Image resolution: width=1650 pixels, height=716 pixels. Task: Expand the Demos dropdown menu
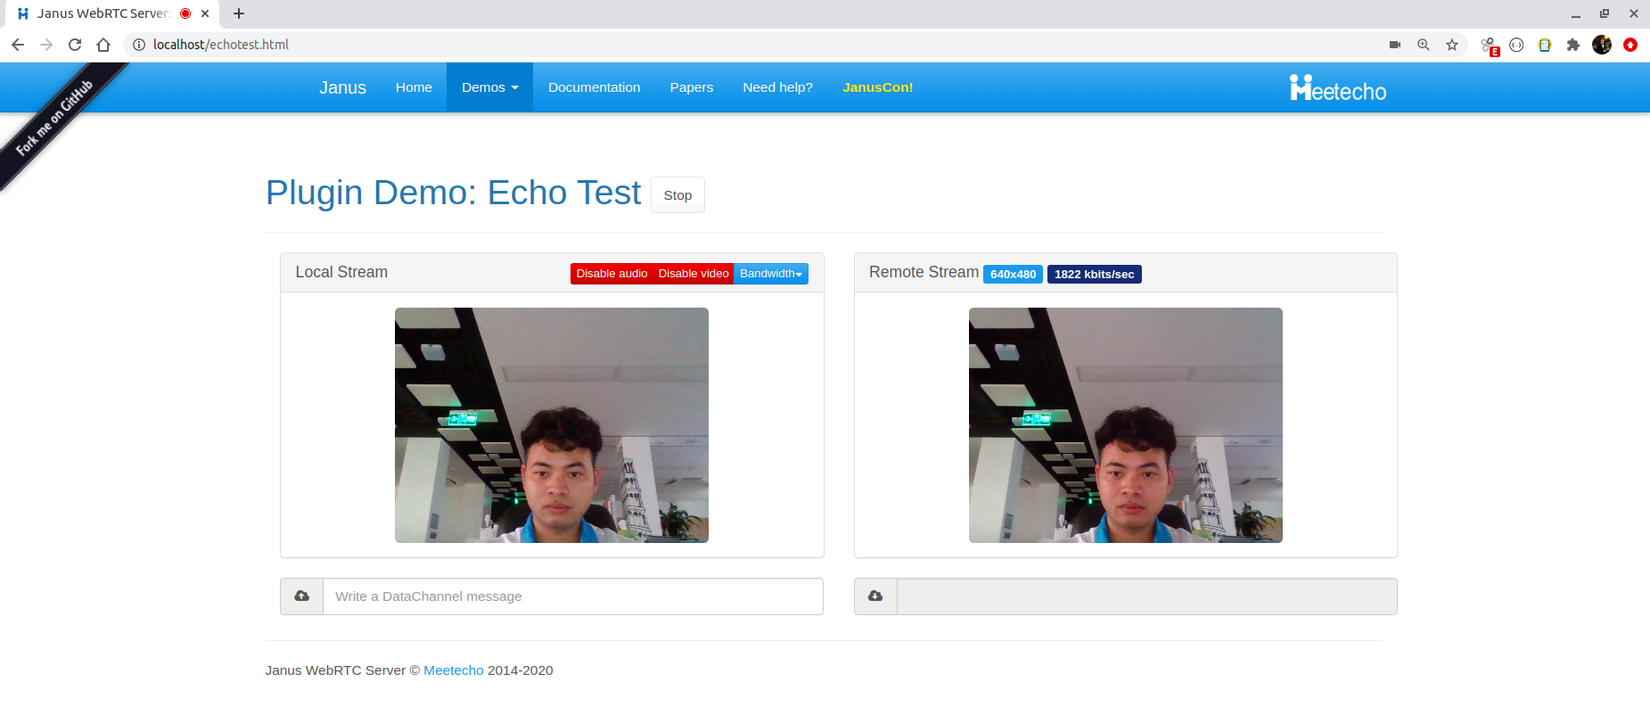pos(490,87)
